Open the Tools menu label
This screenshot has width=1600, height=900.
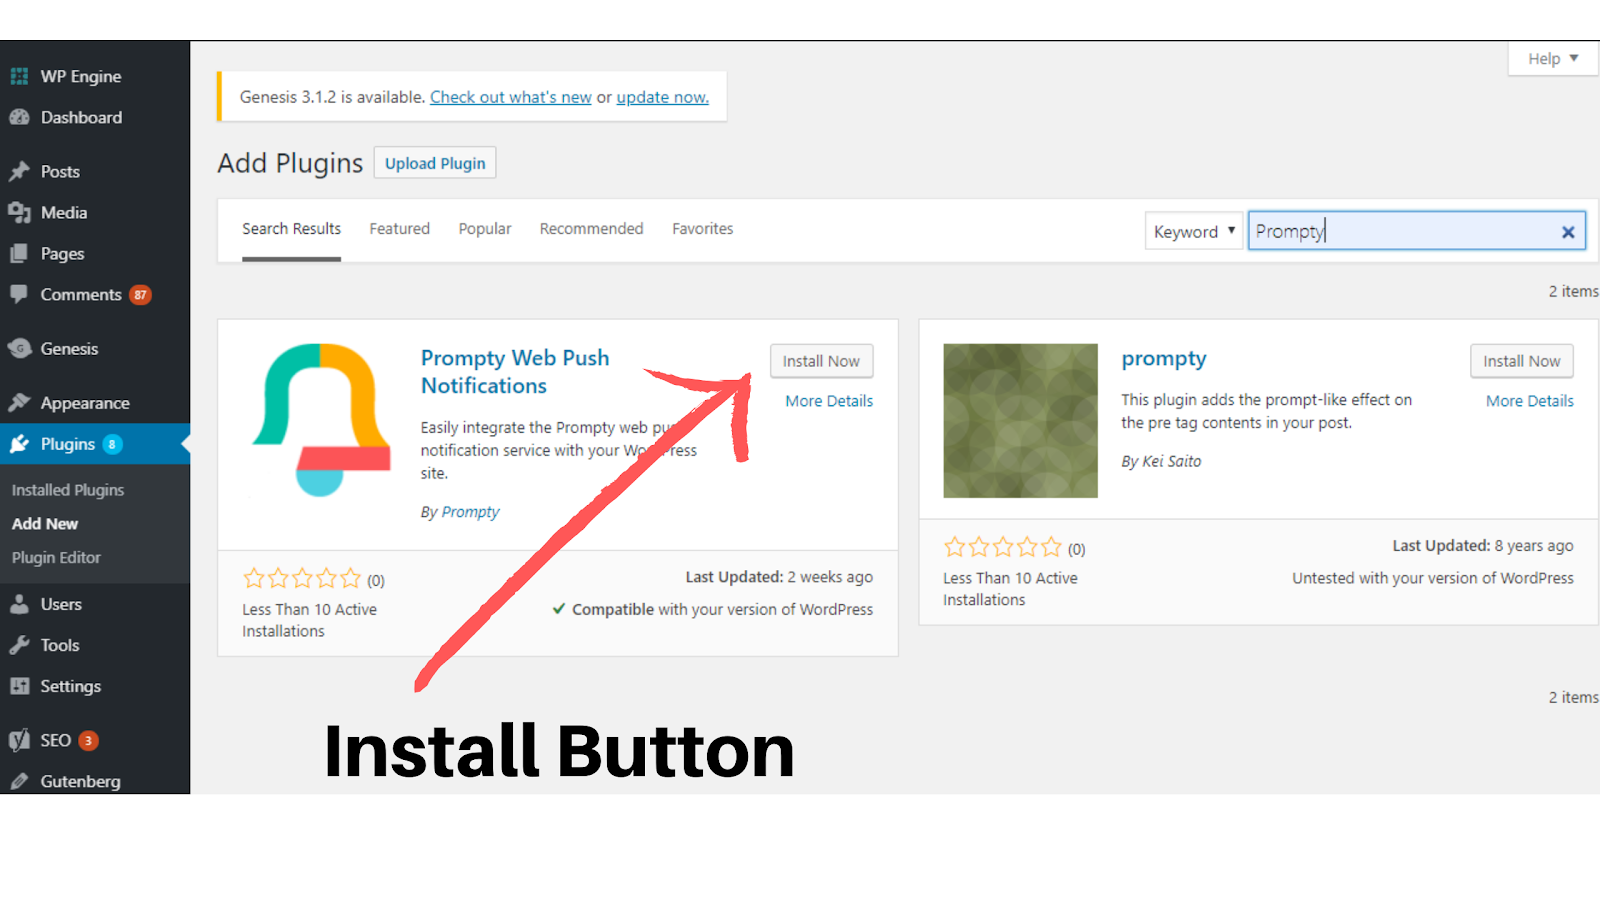[x=60, y=645]
